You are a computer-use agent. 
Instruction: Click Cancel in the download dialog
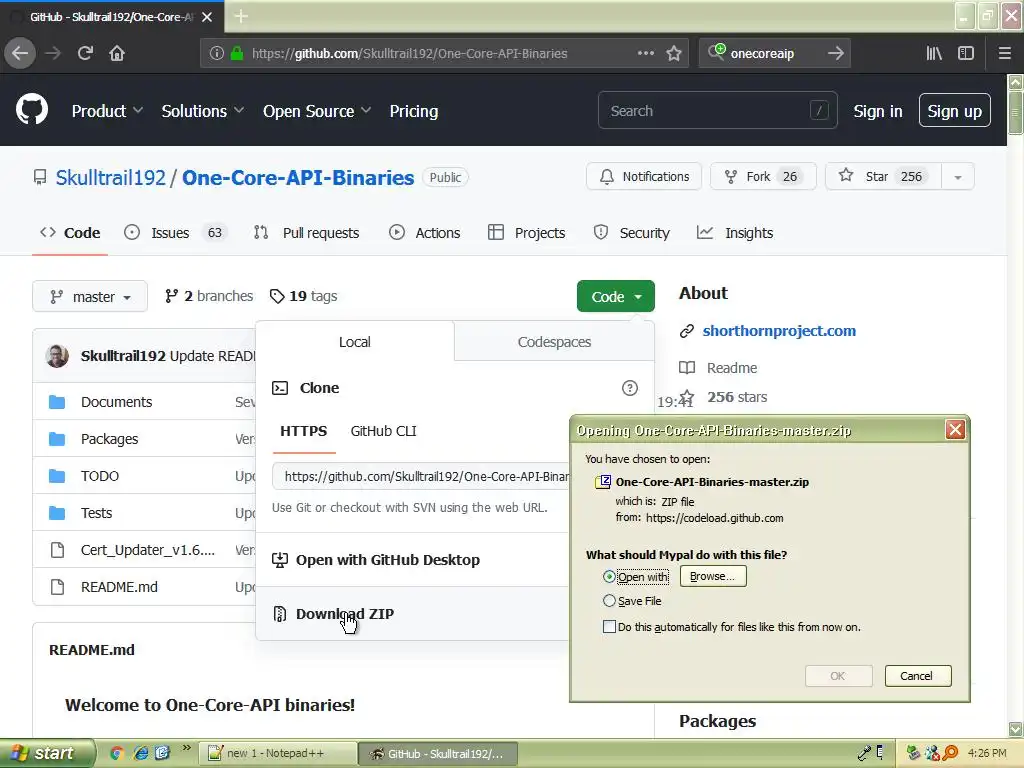pos(918,676)
